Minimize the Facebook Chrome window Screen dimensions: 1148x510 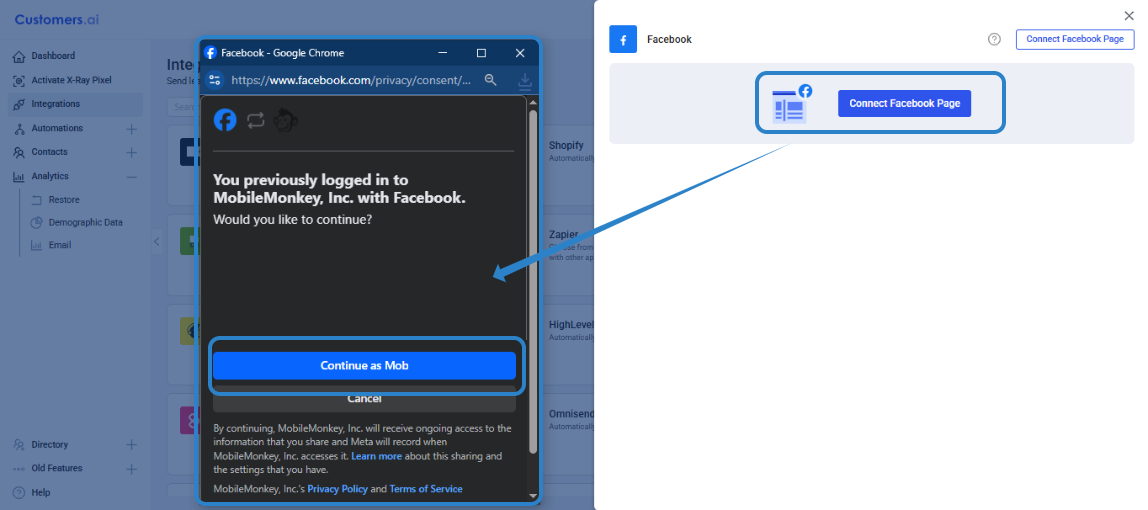(x=442, y=53)
